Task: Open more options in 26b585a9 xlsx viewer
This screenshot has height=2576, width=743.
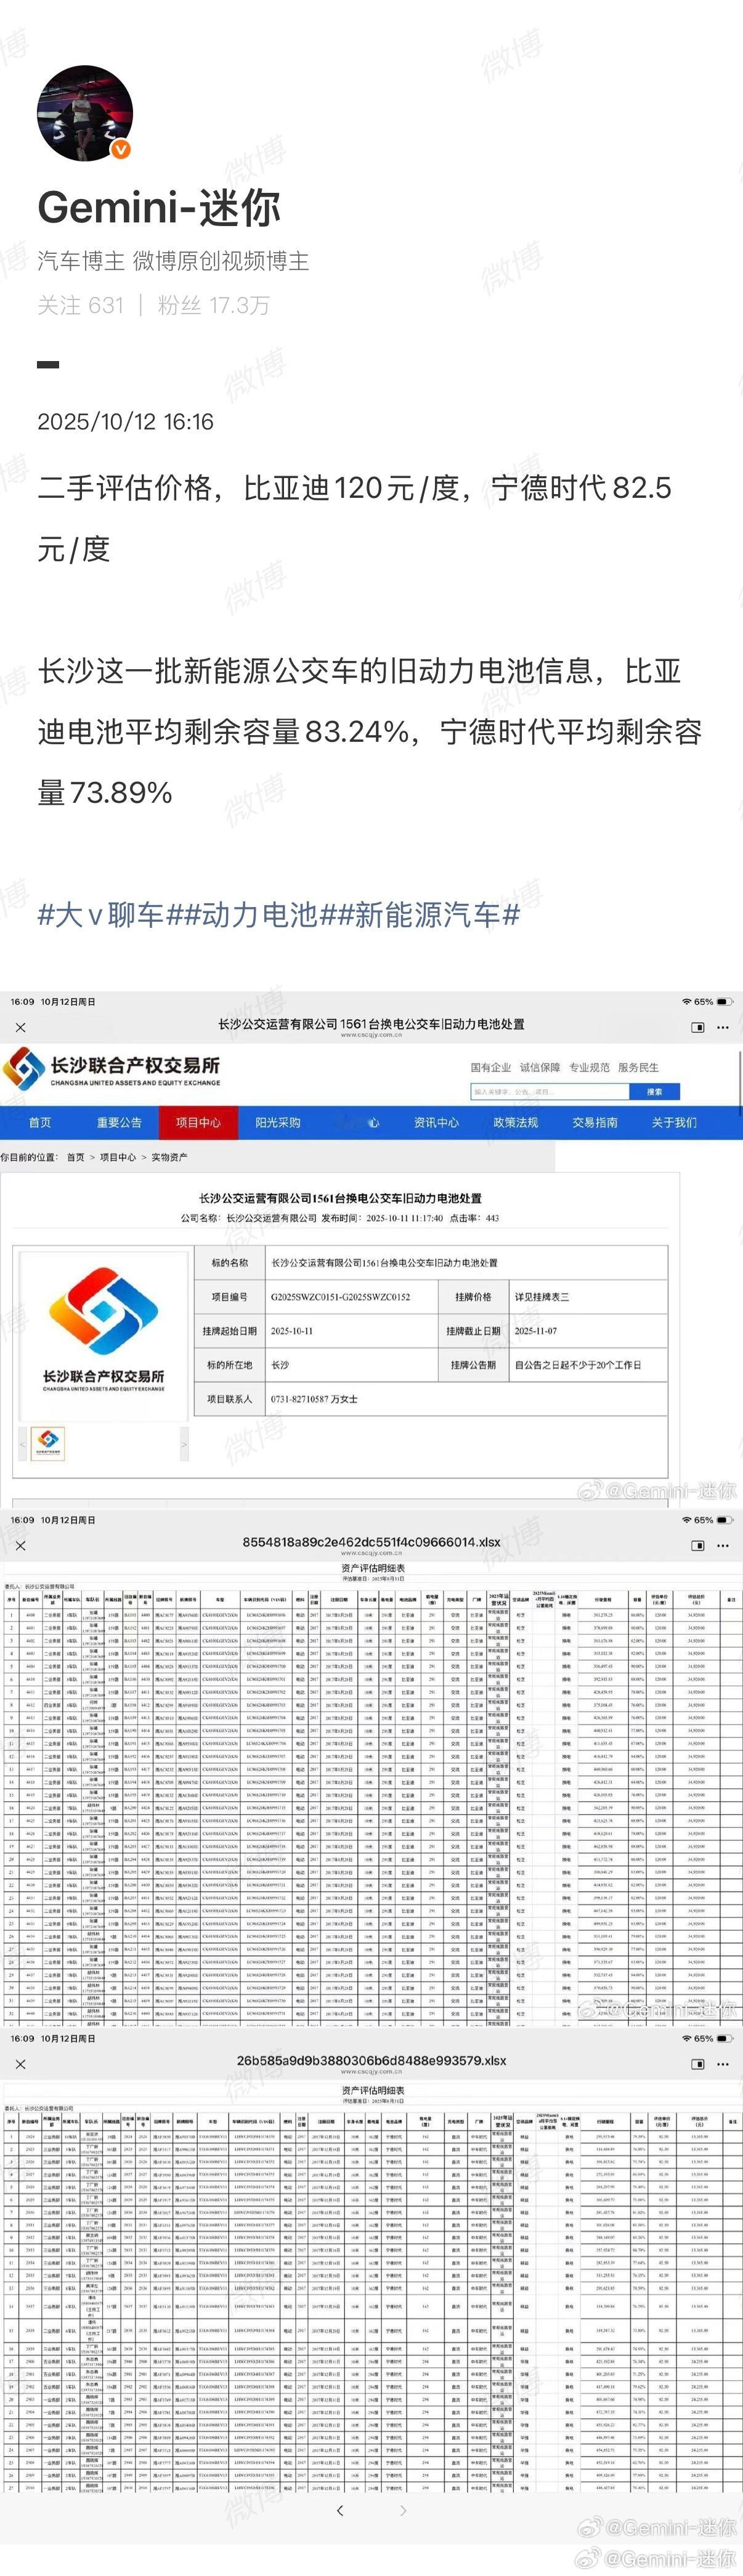Action: (723, 2063)
